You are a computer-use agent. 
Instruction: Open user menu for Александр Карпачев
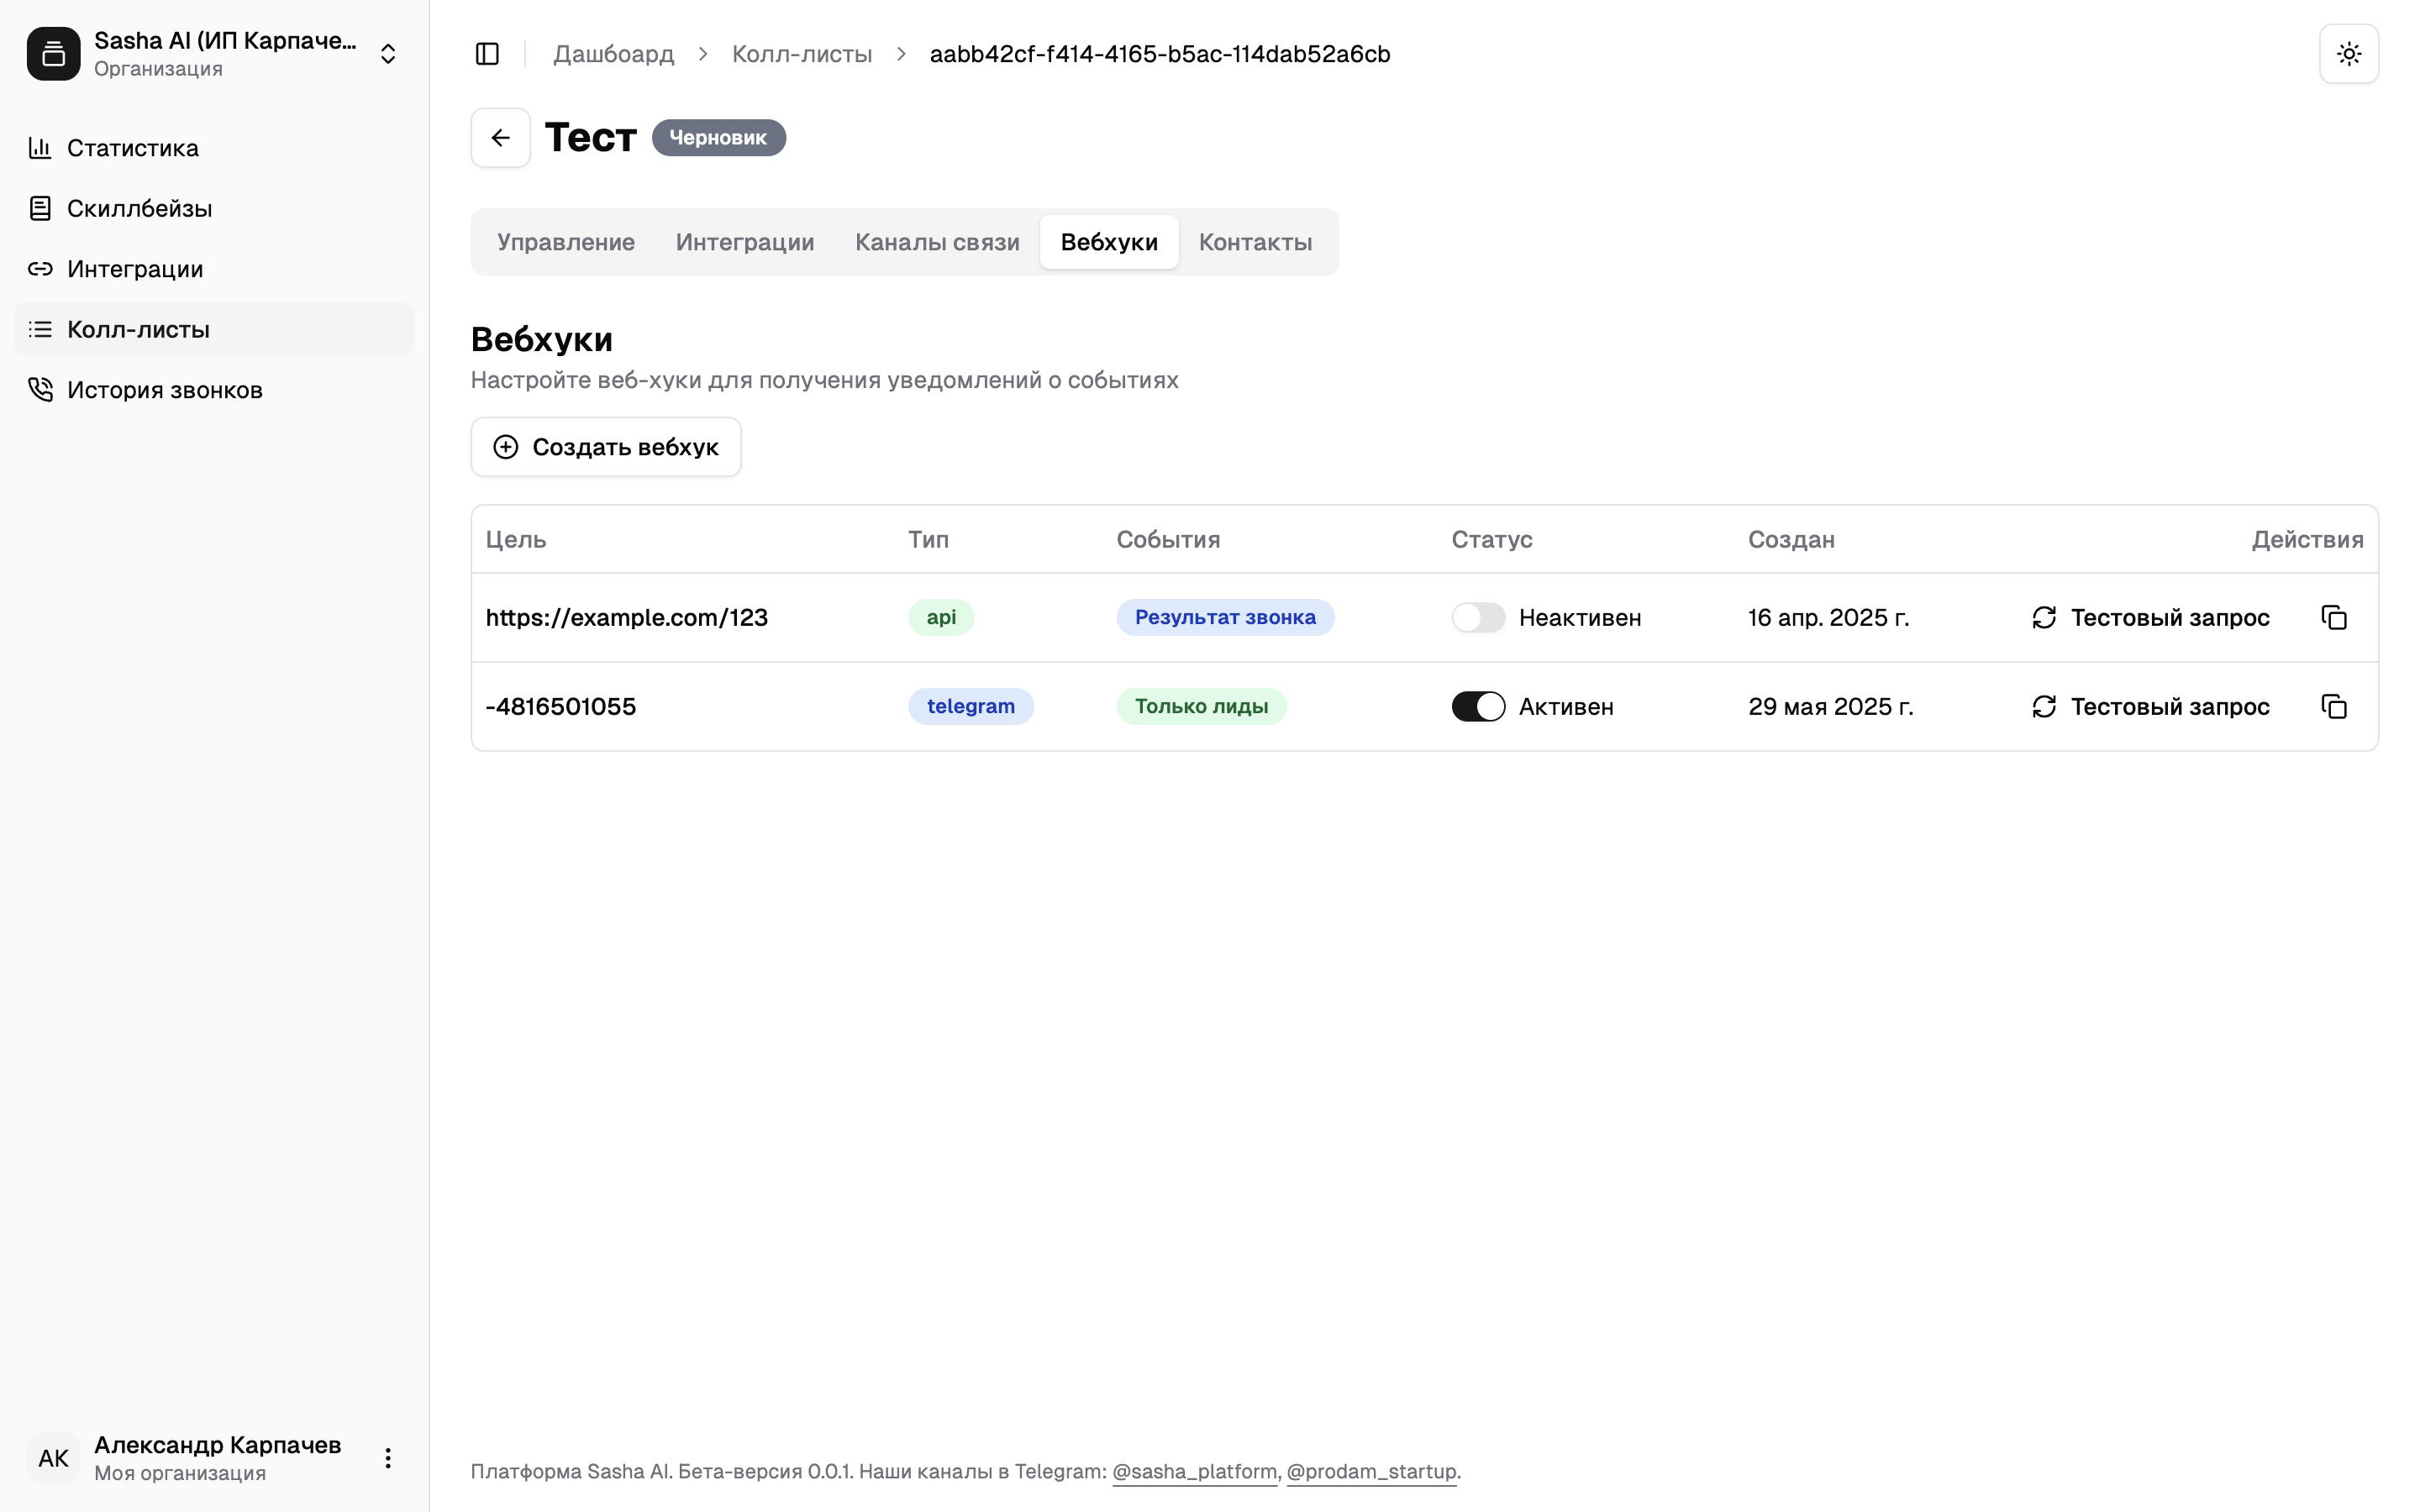pos(388,1458)
